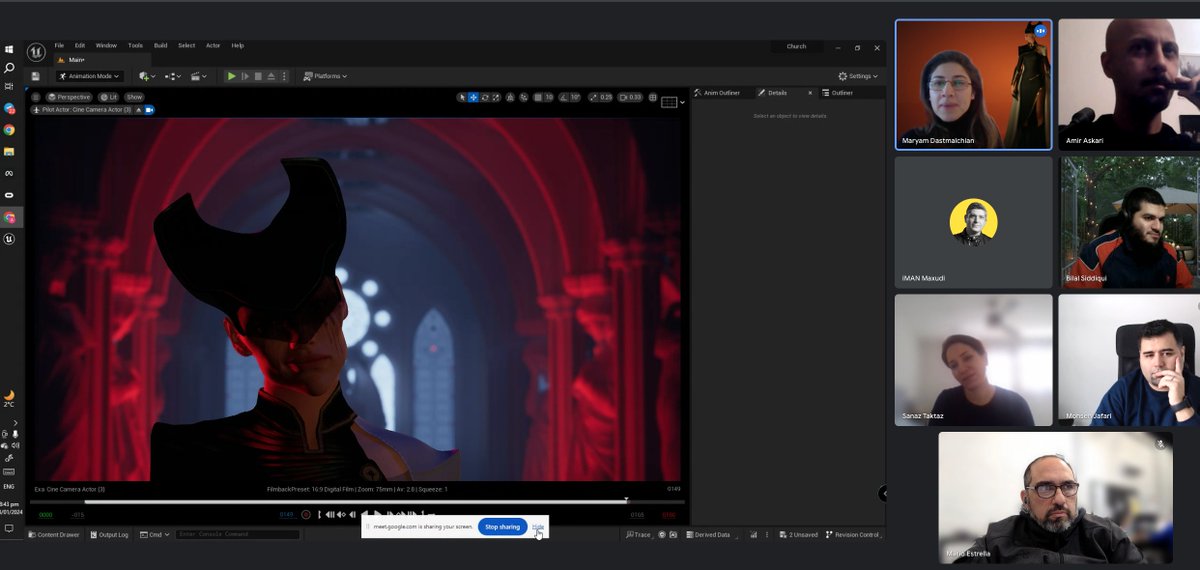Choose the Translate move gizmo tool
This screenshot has height=570, width=1200.
[x=473, y=97]
